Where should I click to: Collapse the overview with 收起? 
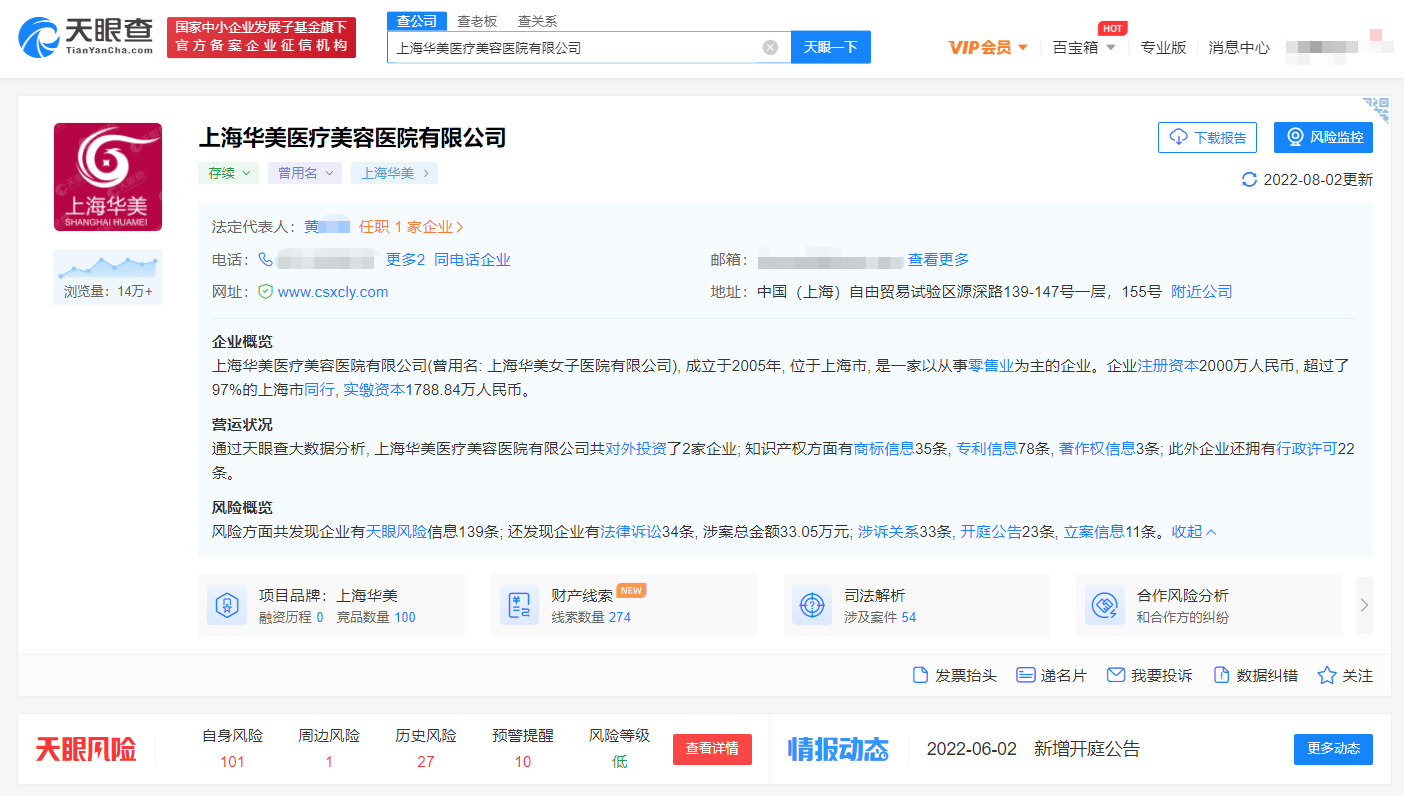(1194, 532)
